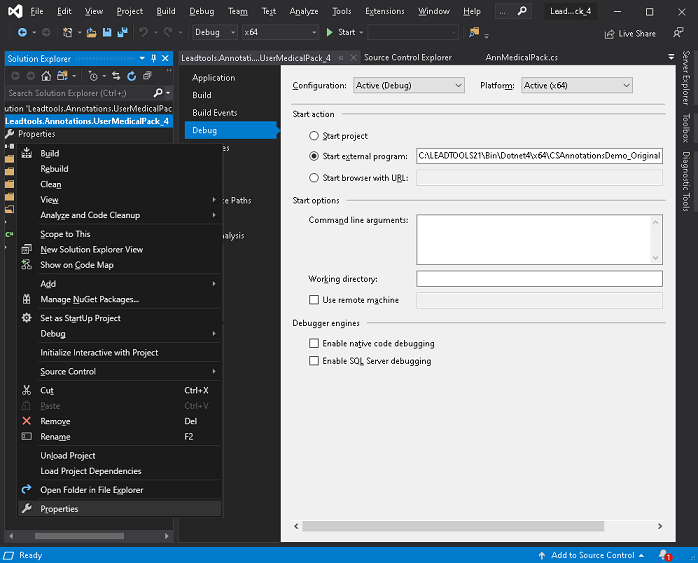The height and width of the screenshot is (563, 698).
Task: Open the Toolbox side tab
Action: tap(686, 128)
